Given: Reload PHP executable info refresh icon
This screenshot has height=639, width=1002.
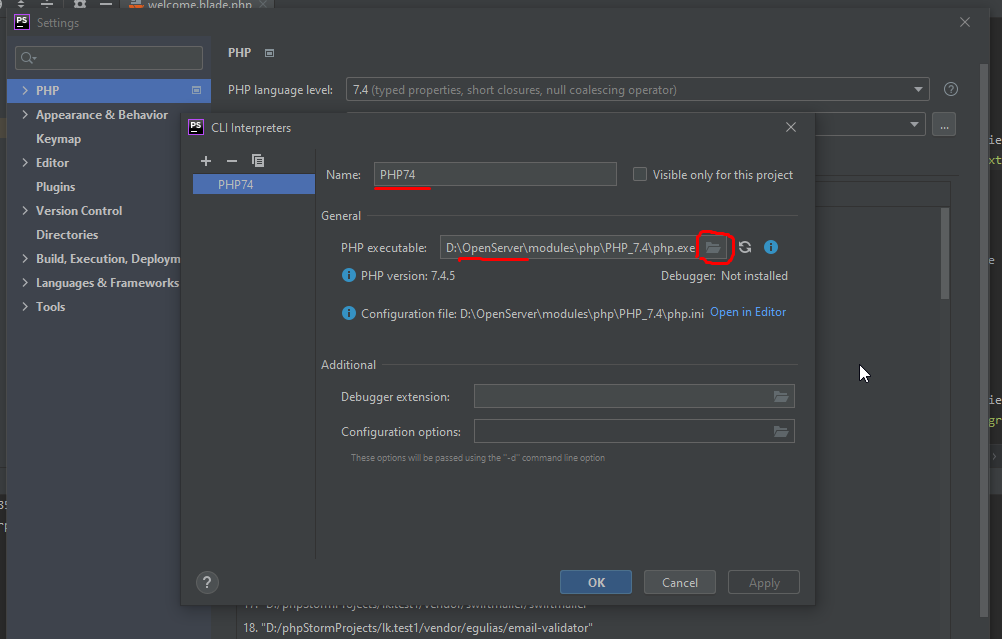Looking at the screenshot, I should [x=745, y=247].
